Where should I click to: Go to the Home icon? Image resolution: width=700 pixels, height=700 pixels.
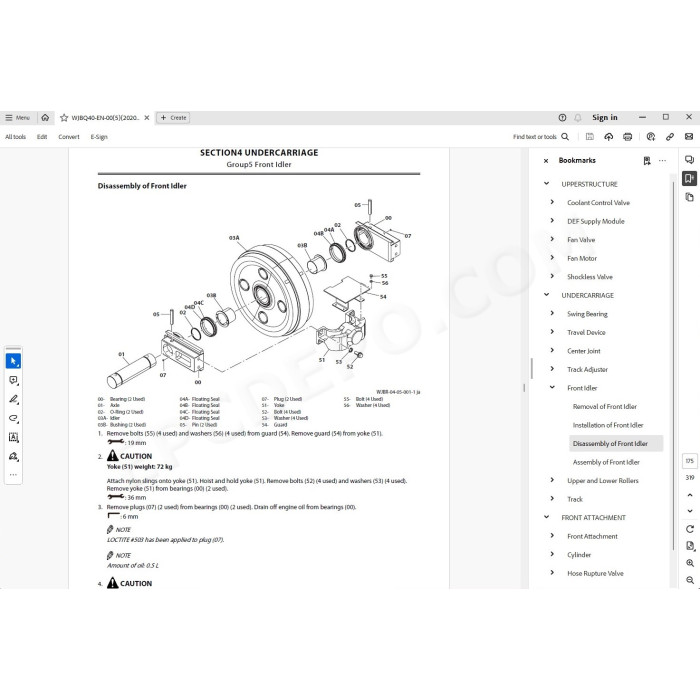45,118
